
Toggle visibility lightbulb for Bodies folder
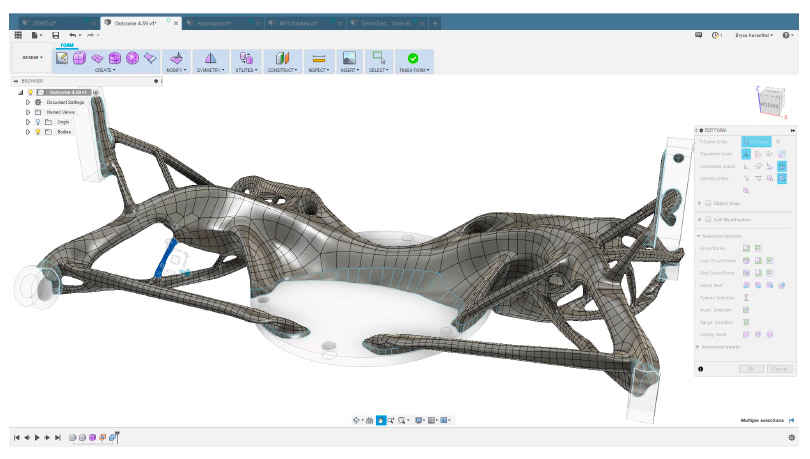coord(38,131)
